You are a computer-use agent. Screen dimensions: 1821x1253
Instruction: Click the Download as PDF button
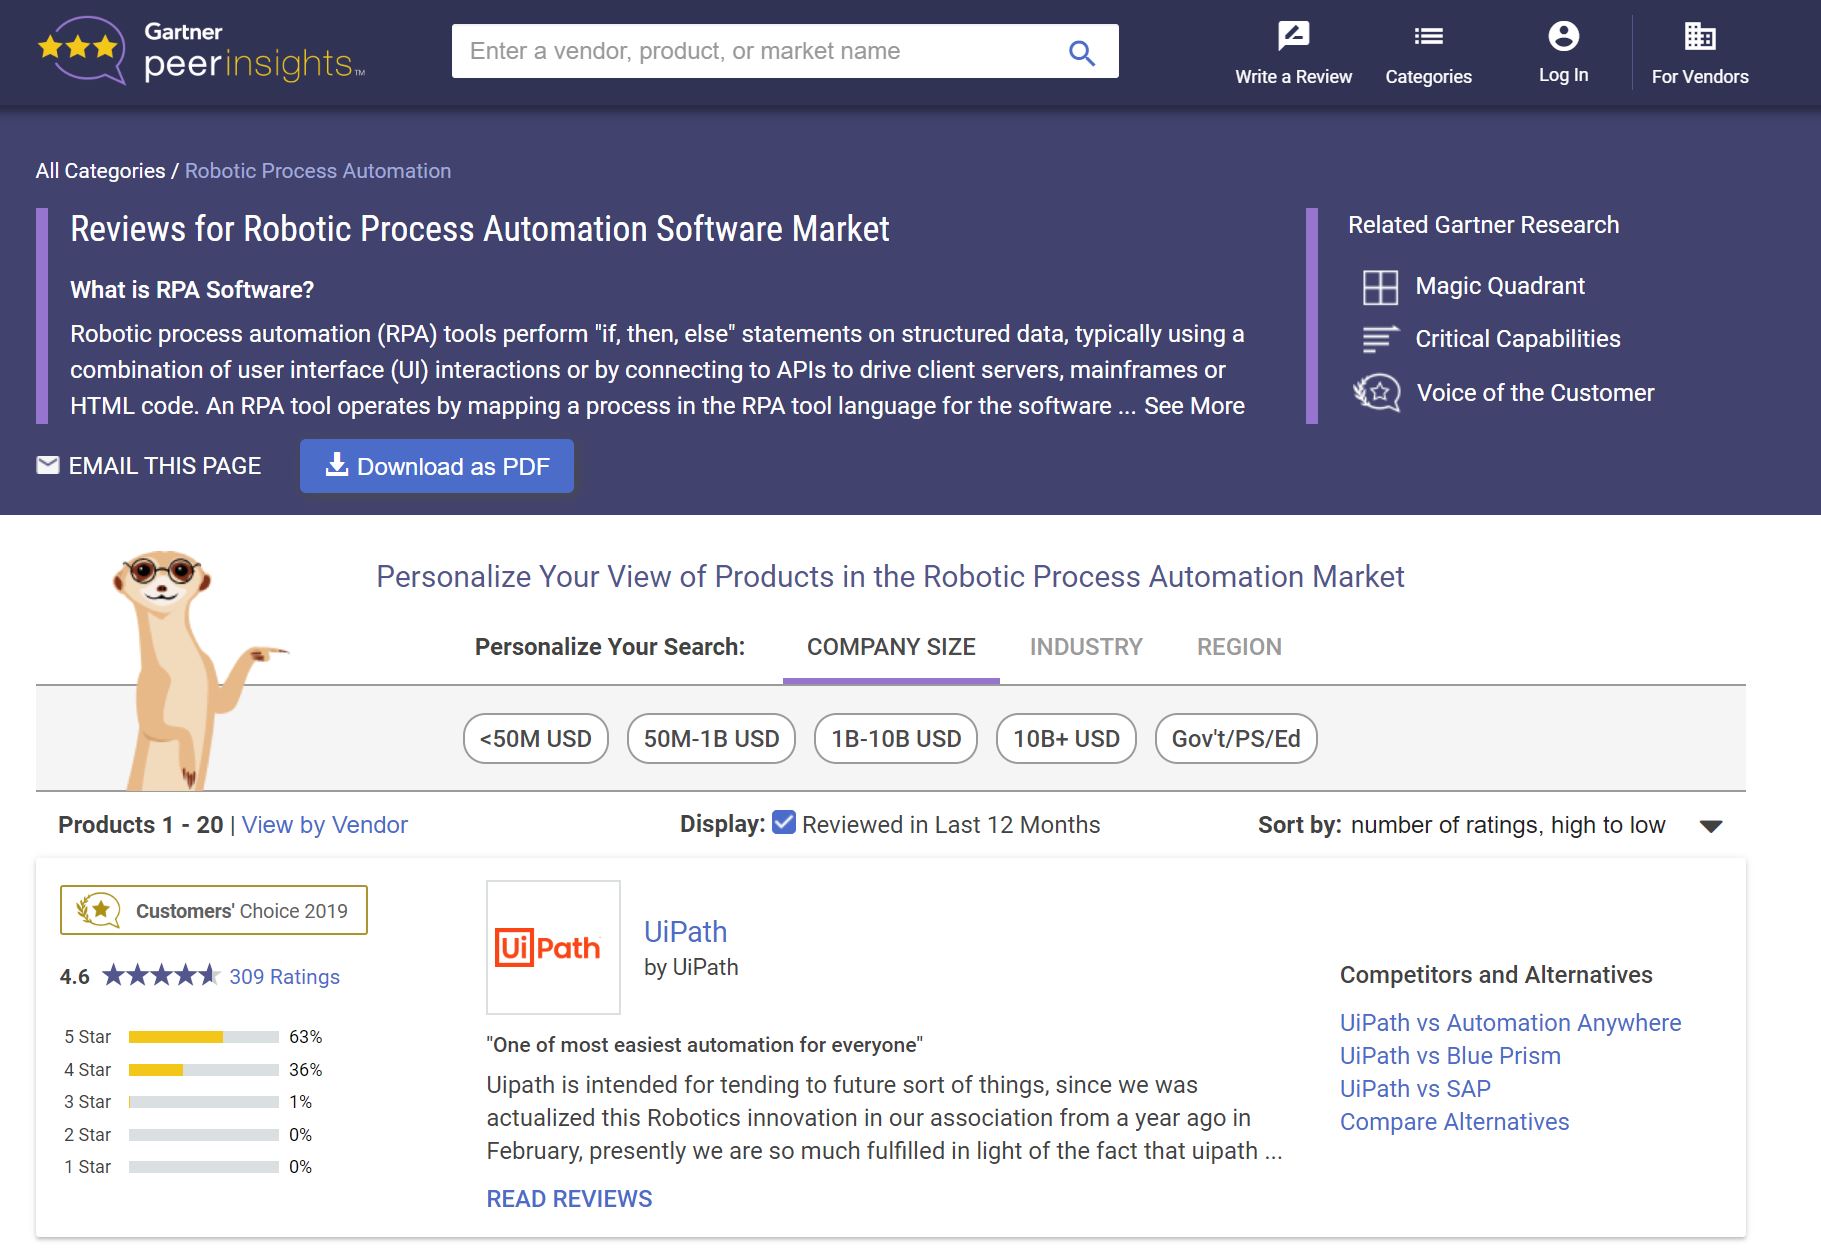[437, 466]
